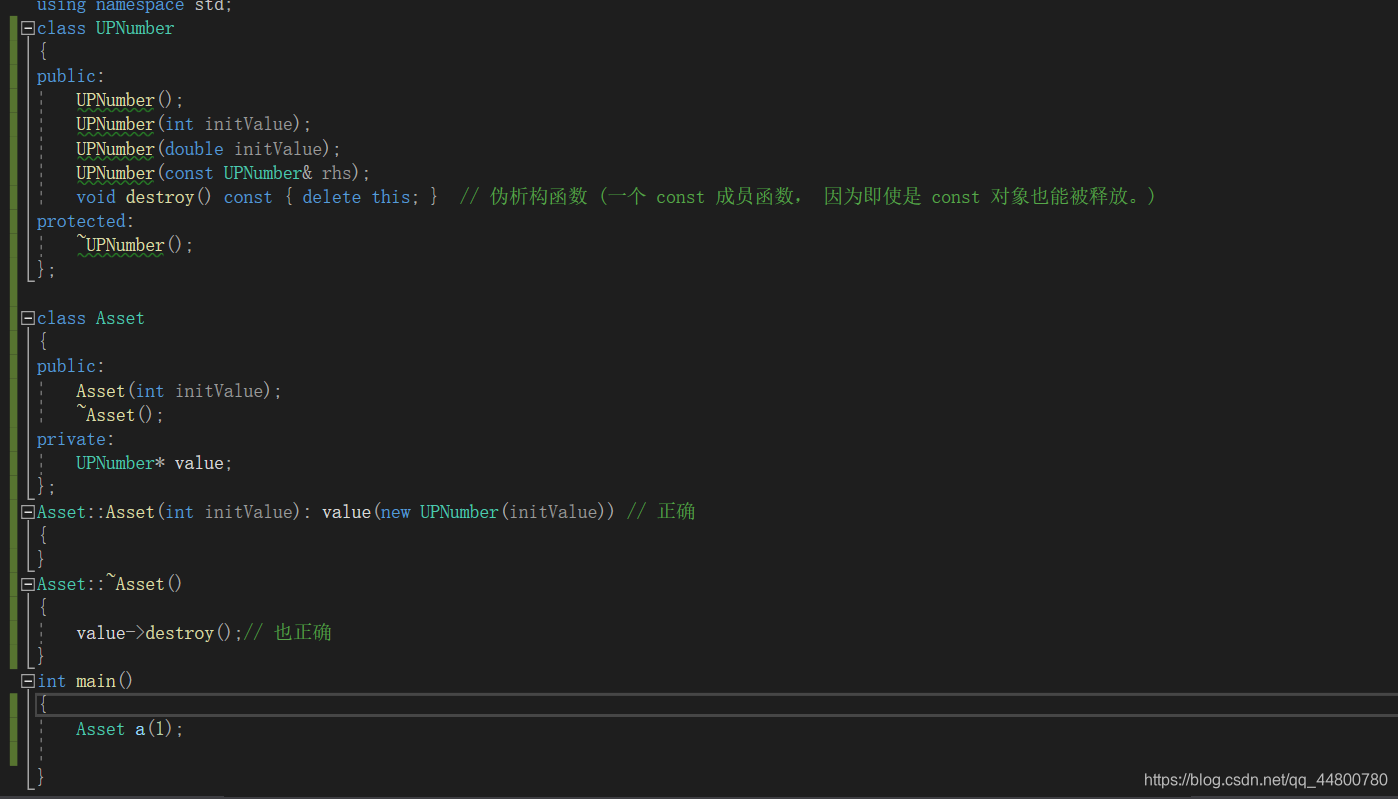The height and width of the screenshot is (799, 1398).
Task: Click 'void destroy() const' method
Action: [174, 197]
